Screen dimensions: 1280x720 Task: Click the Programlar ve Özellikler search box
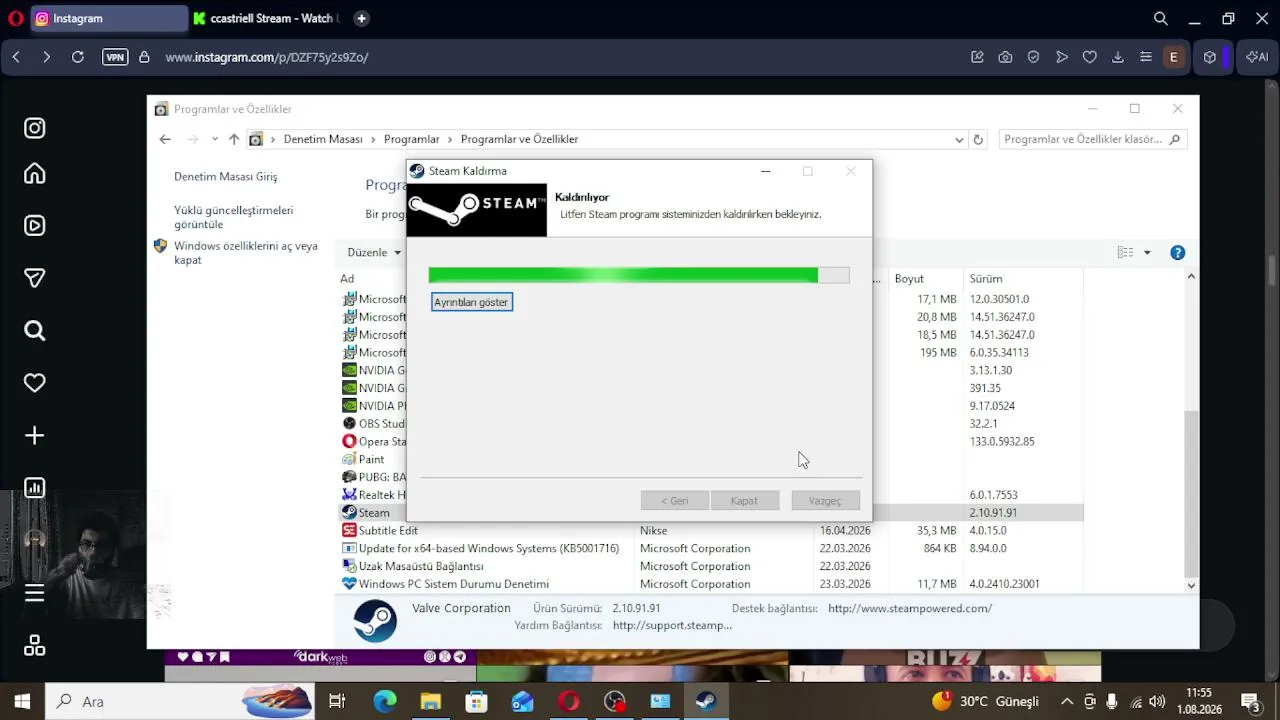pos(1093,139)
